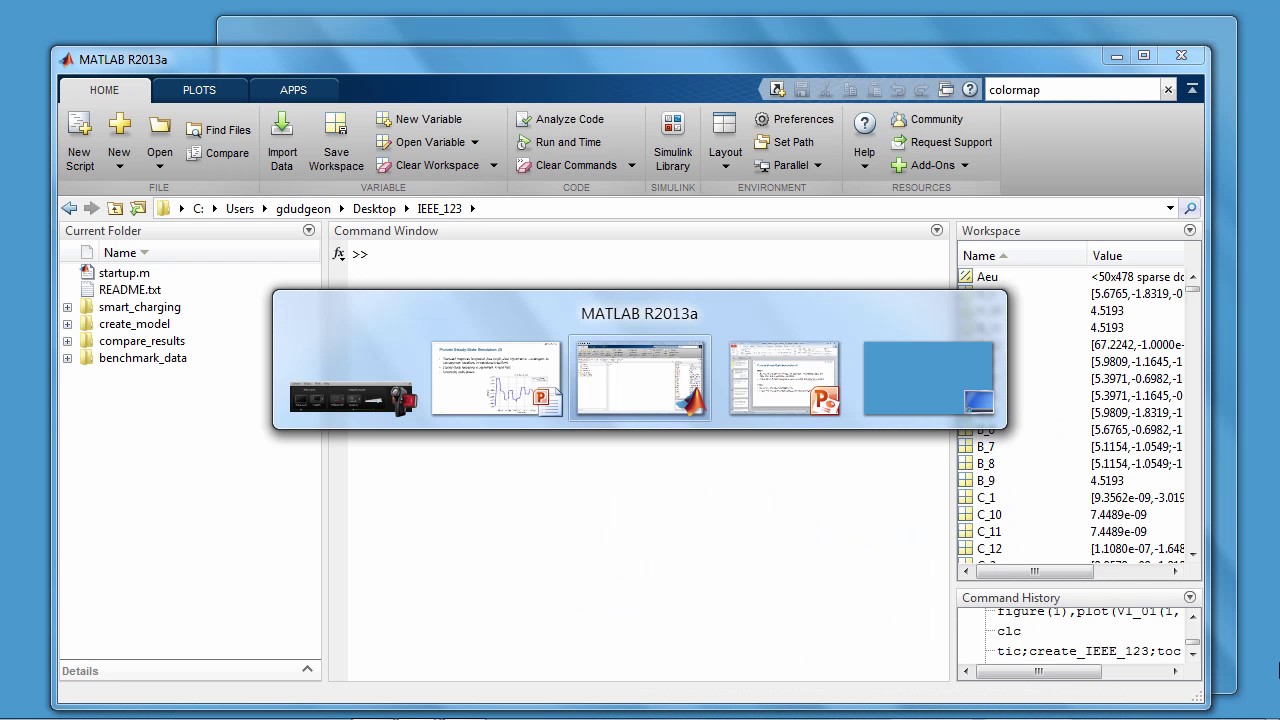Click Analyze Code

[x=560, y=119]
